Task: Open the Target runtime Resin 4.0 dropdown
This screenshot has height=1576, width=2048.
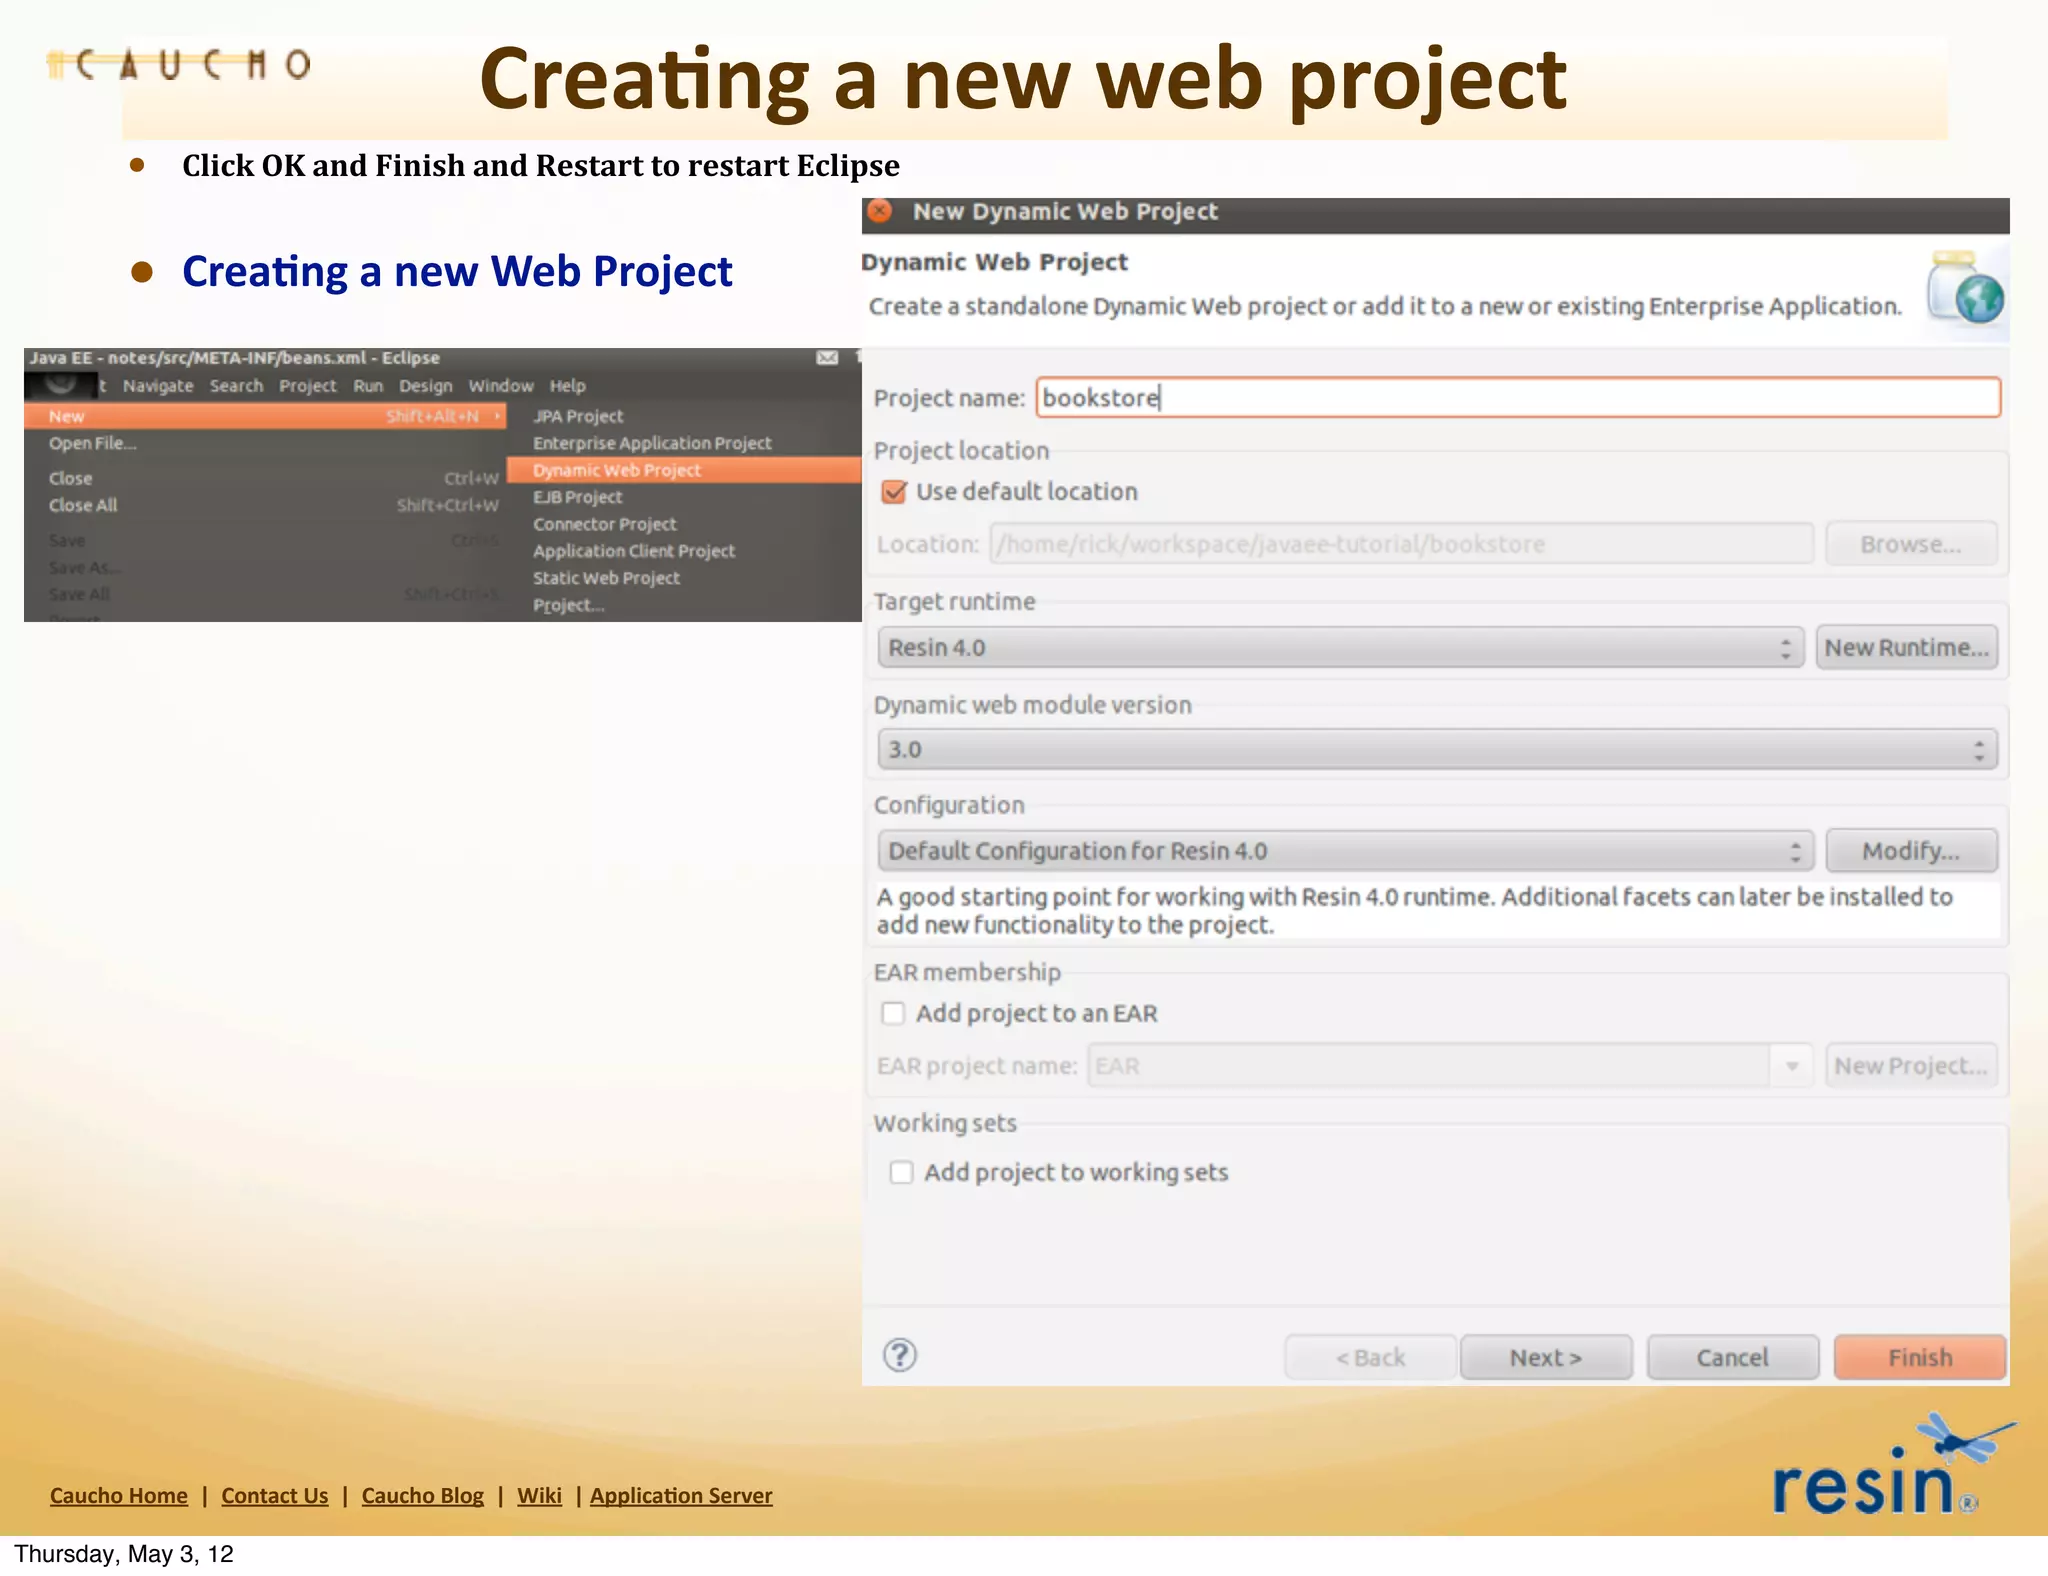Action: (x=1340, y=648)
